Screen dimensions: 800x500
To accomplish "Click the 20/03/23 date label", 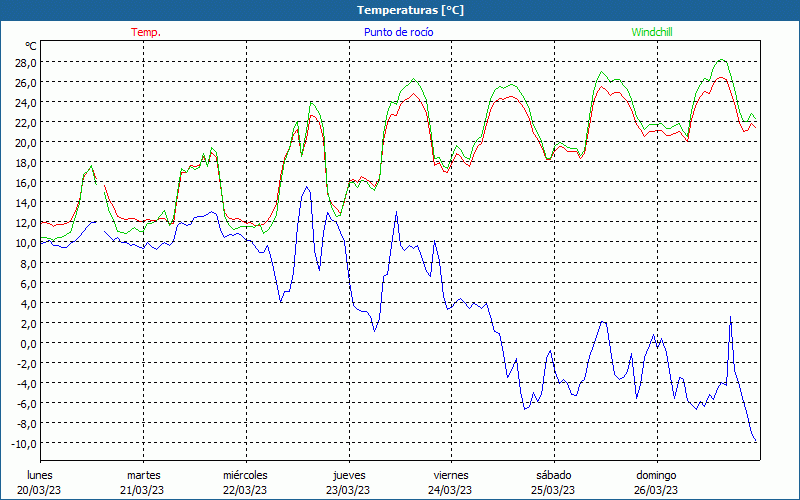I will [x=39, y=490].
